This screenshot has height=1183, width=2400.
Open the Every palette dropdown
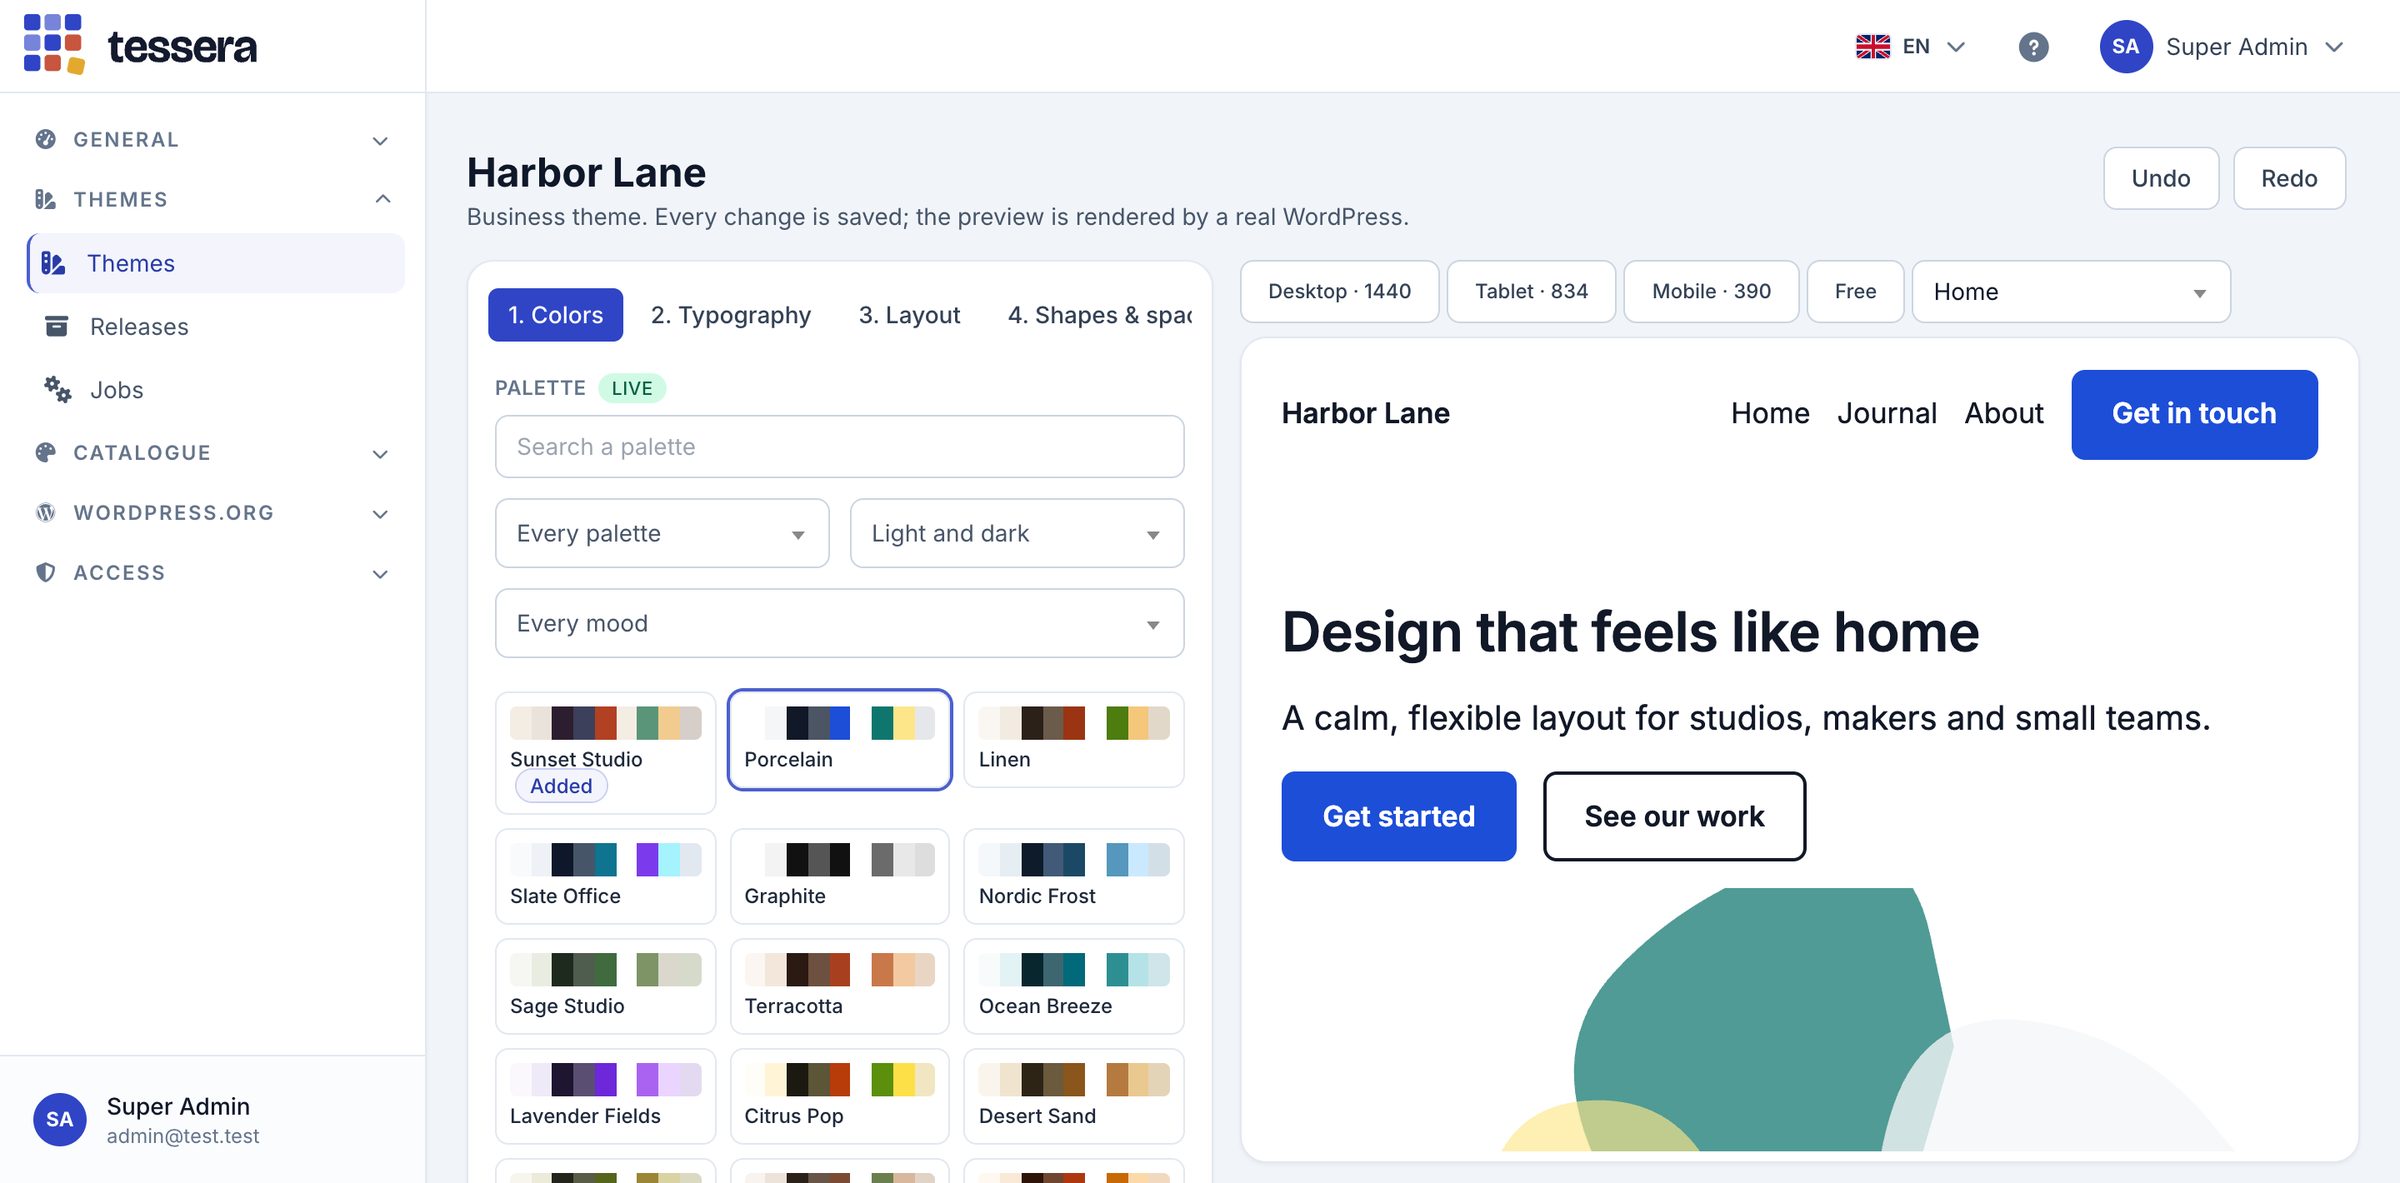[662, 533]
